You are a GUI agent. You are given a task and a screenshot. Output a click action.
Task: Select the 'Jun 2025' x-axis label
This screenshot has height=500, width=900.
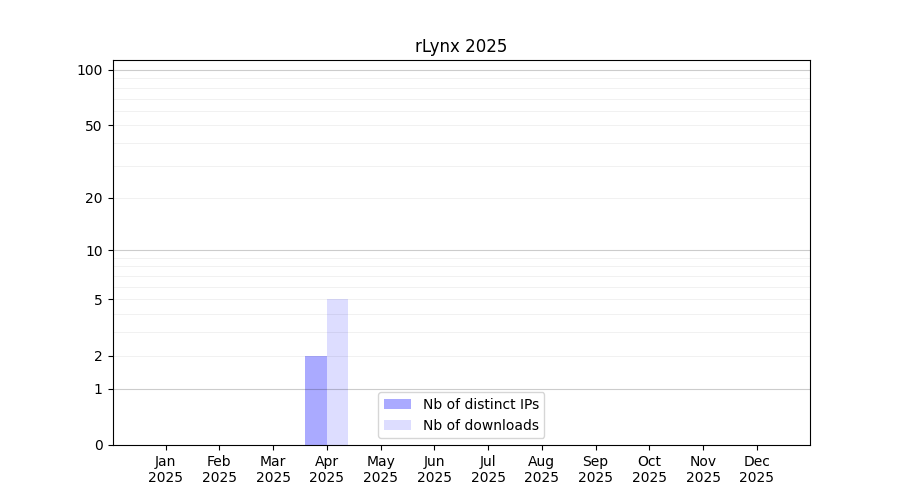[434, 469]
